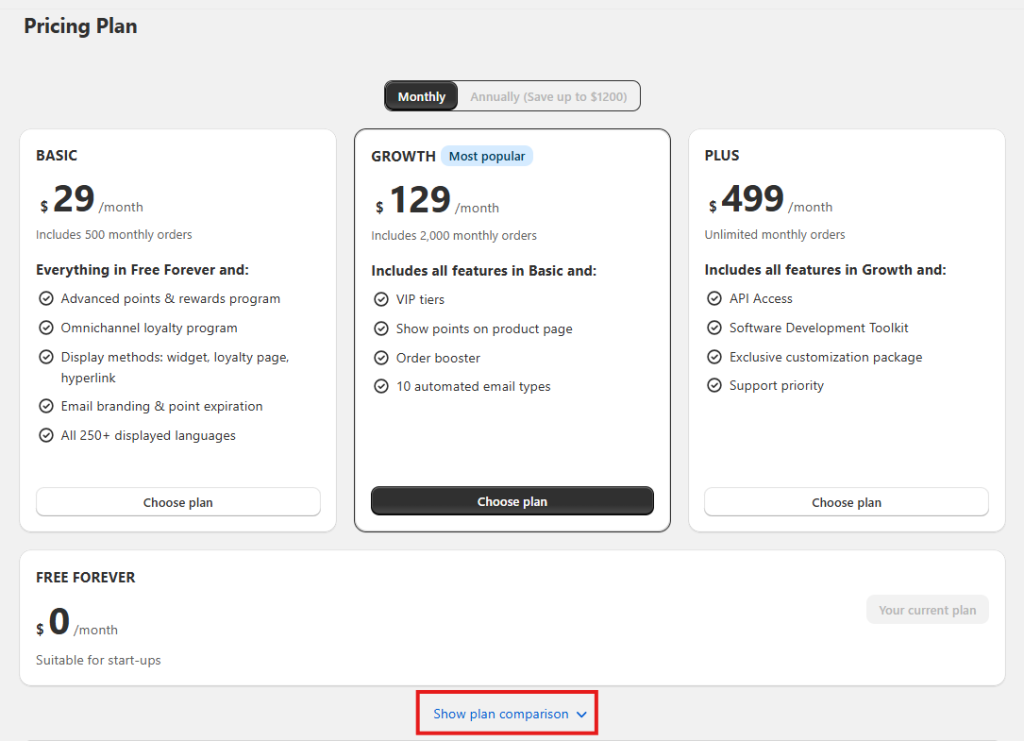
Task: Click checkmark beside Omnichannel loyalty program
Action: click(x=46, y=328)
